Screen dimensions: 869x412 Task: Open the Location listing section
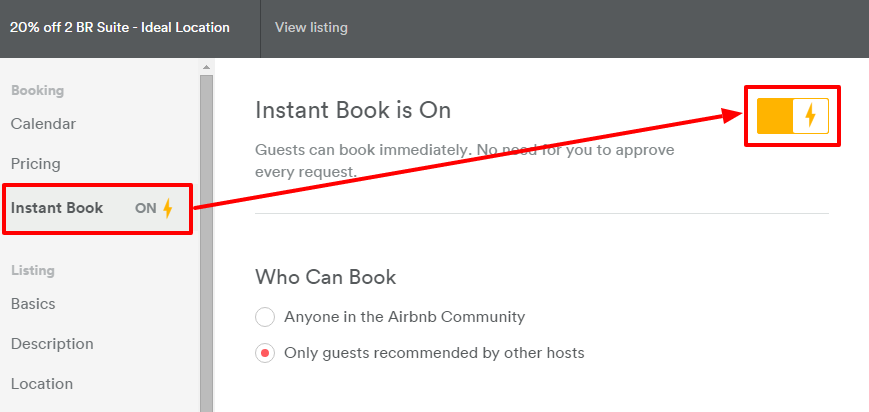tap(42, 384)
